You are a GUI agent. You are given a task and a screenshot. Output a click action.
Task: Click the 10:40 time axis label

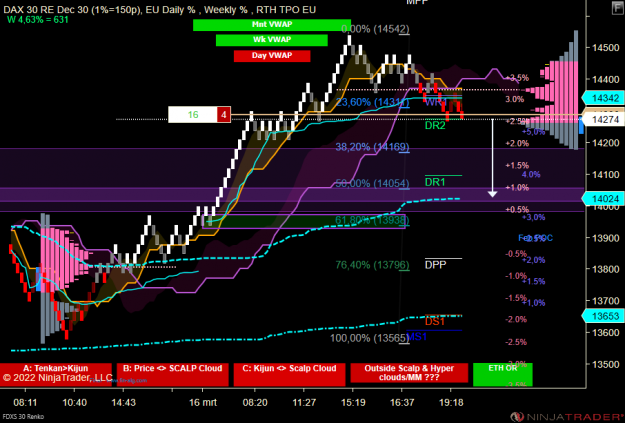(x=75, y=402)
